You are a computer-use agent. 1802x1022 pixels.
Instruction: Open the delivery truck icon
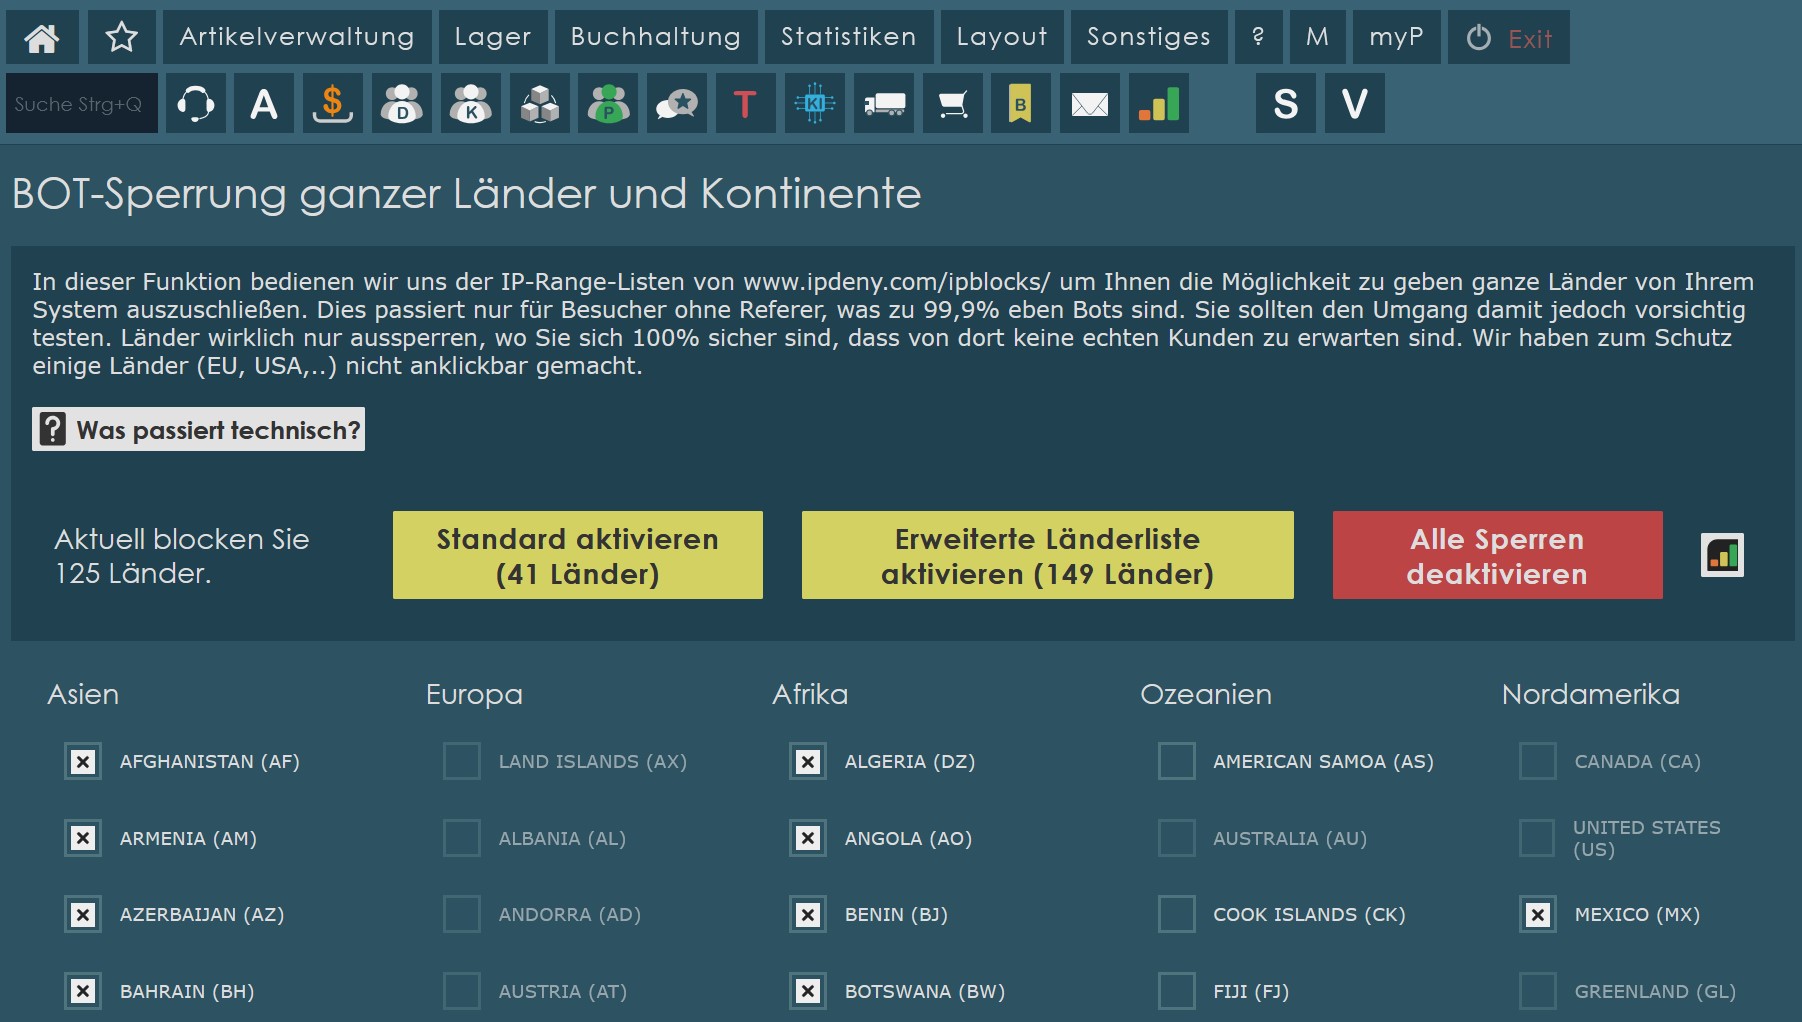pyautogui.click(x=884, y=103)
